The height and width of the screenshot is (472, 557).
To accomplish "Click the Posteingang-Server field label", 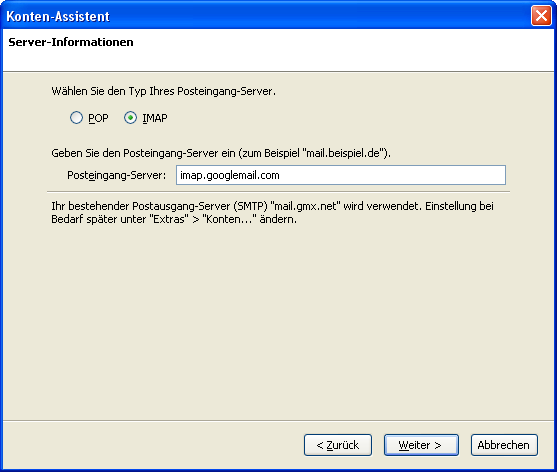I will (x=117, y=175).
